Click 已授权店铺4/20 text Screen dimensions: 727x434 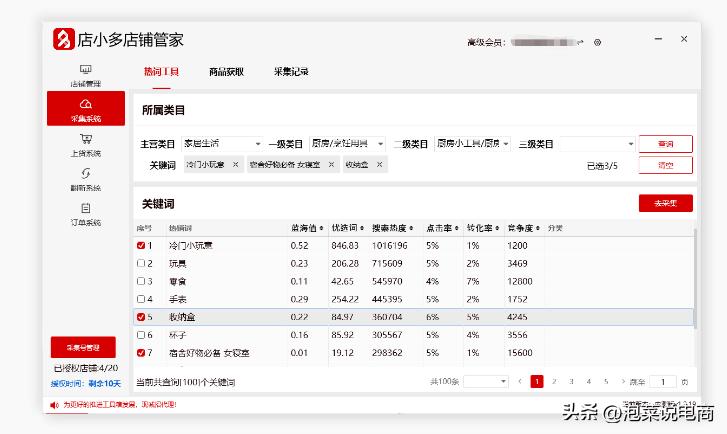click(x=86, y=368)
